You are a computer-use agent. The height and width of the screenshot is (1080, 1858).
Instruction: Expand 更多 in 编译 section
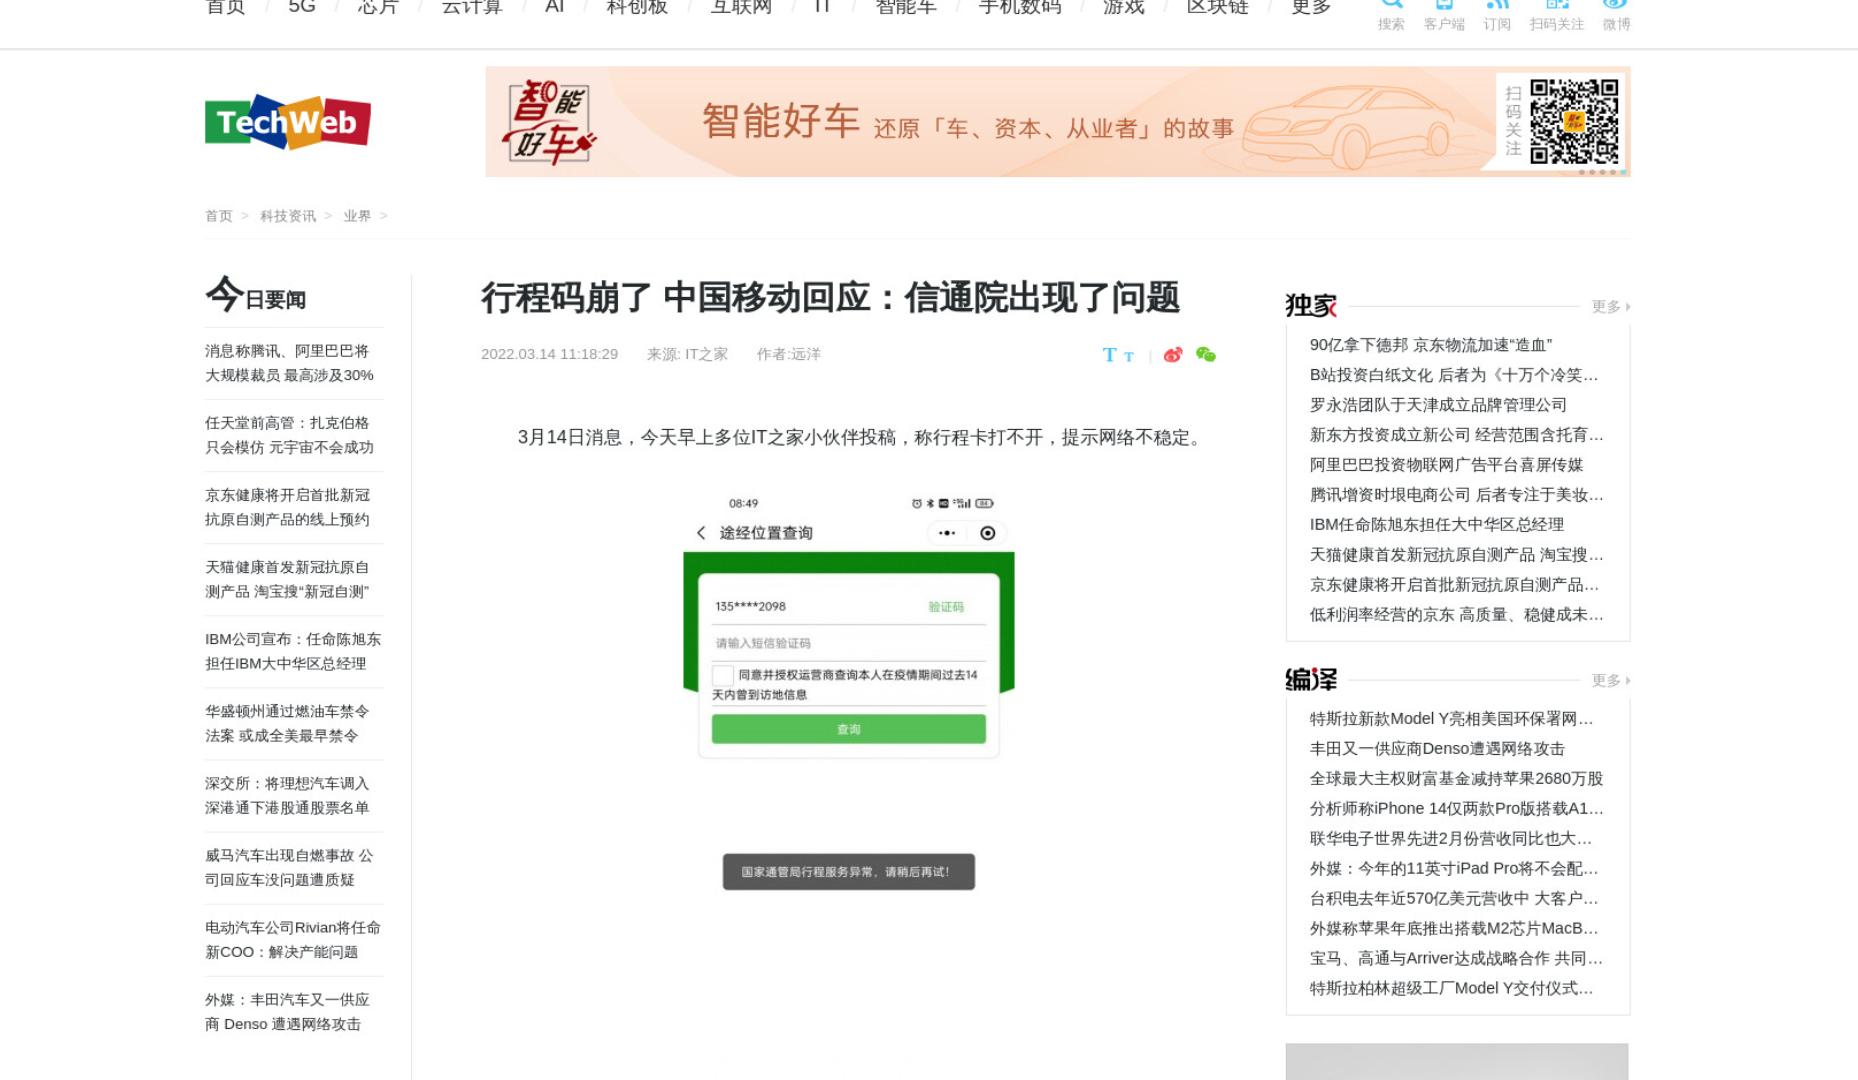point(1610,680)
